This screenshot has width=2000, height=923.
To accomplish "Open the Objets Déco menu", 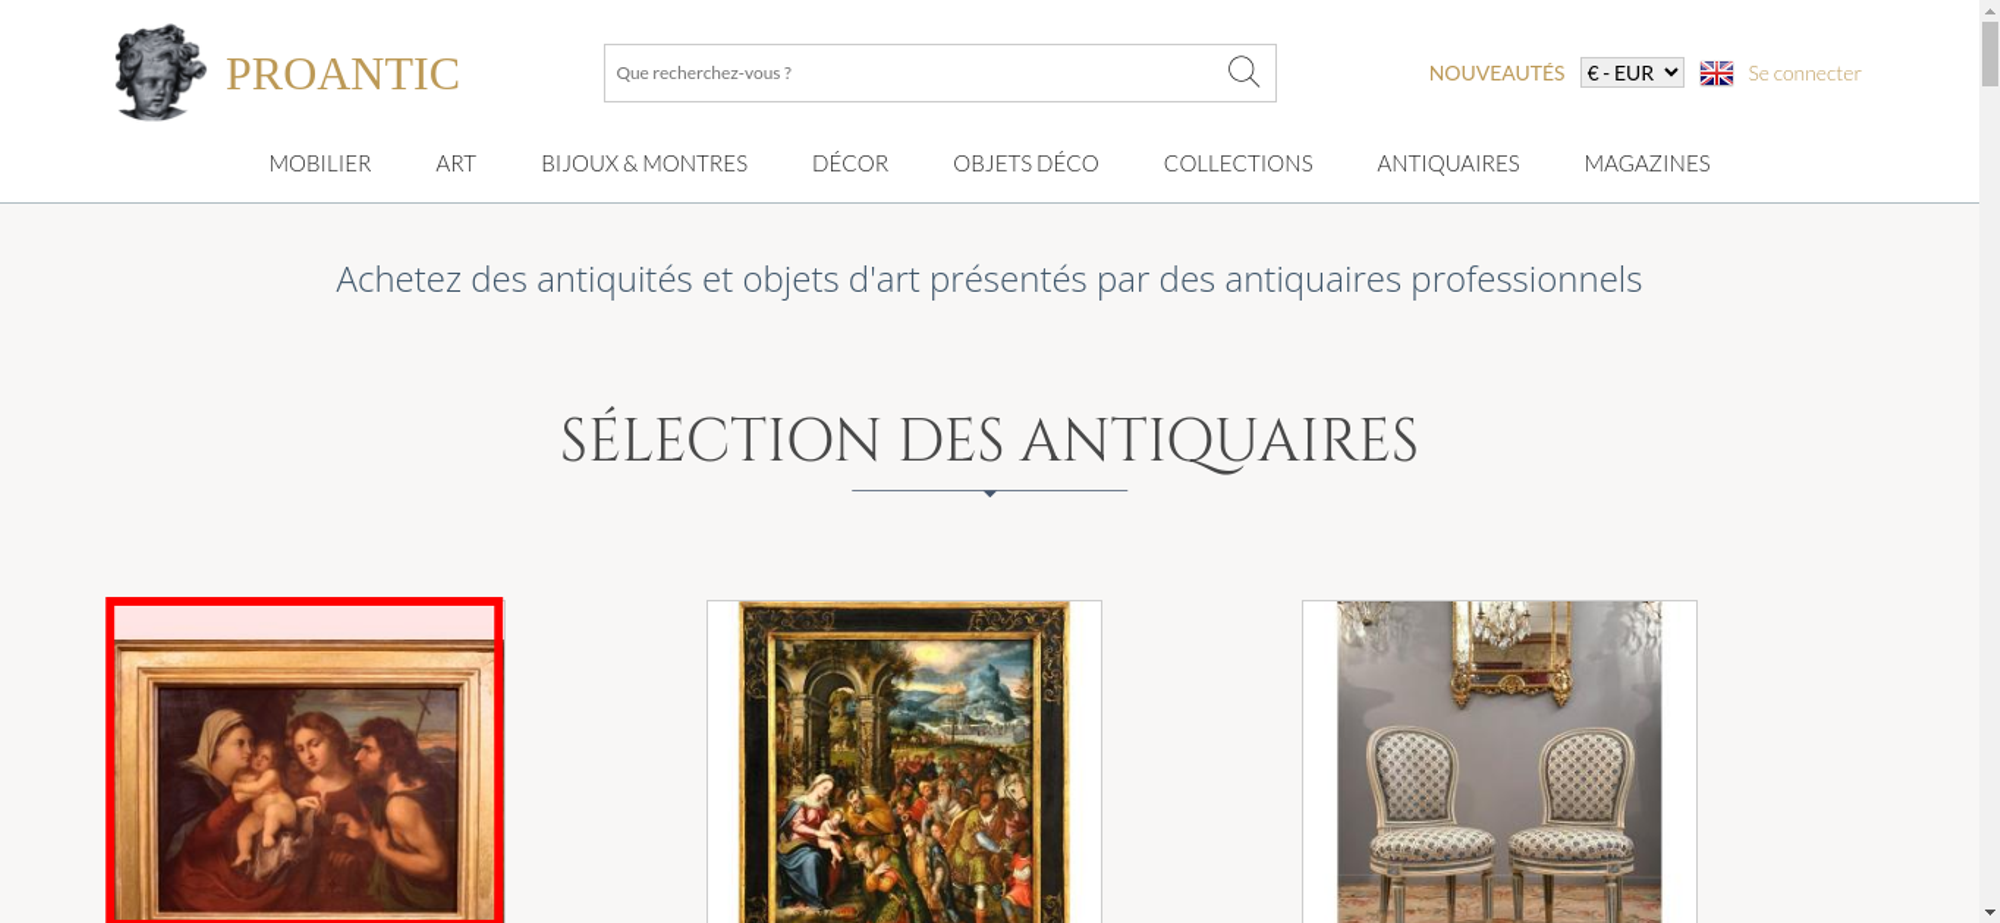I will (x=1026, y=163).
